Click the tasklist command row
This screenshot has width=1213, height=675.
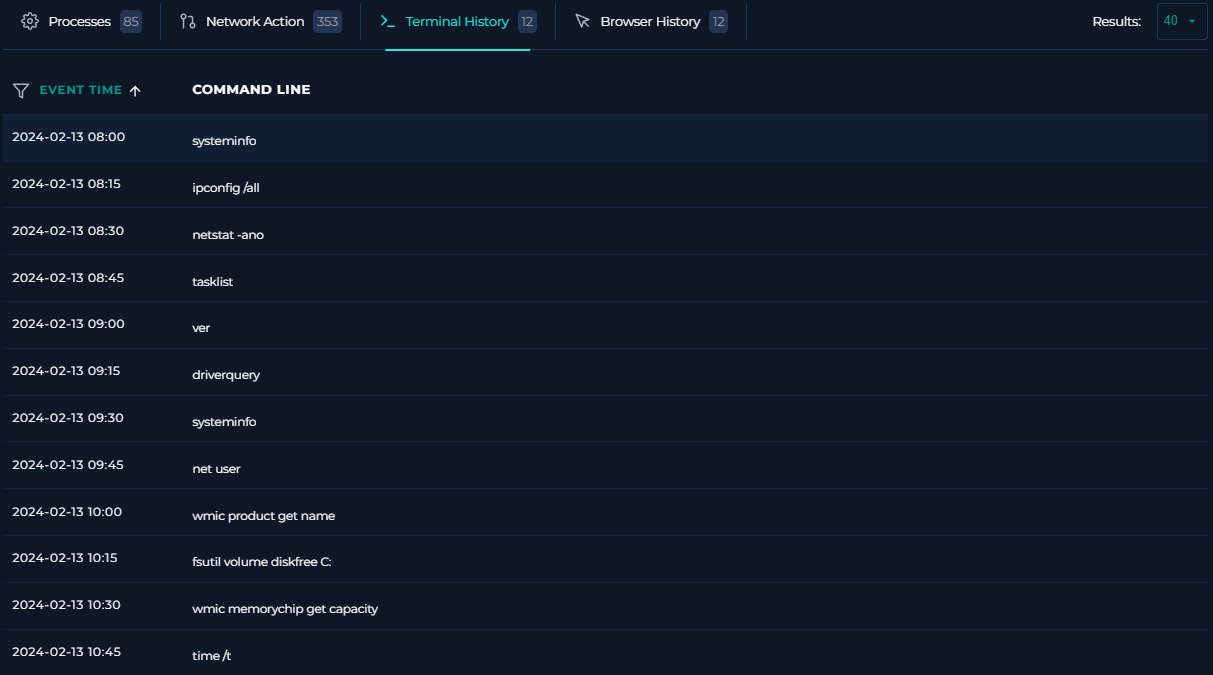212,281
